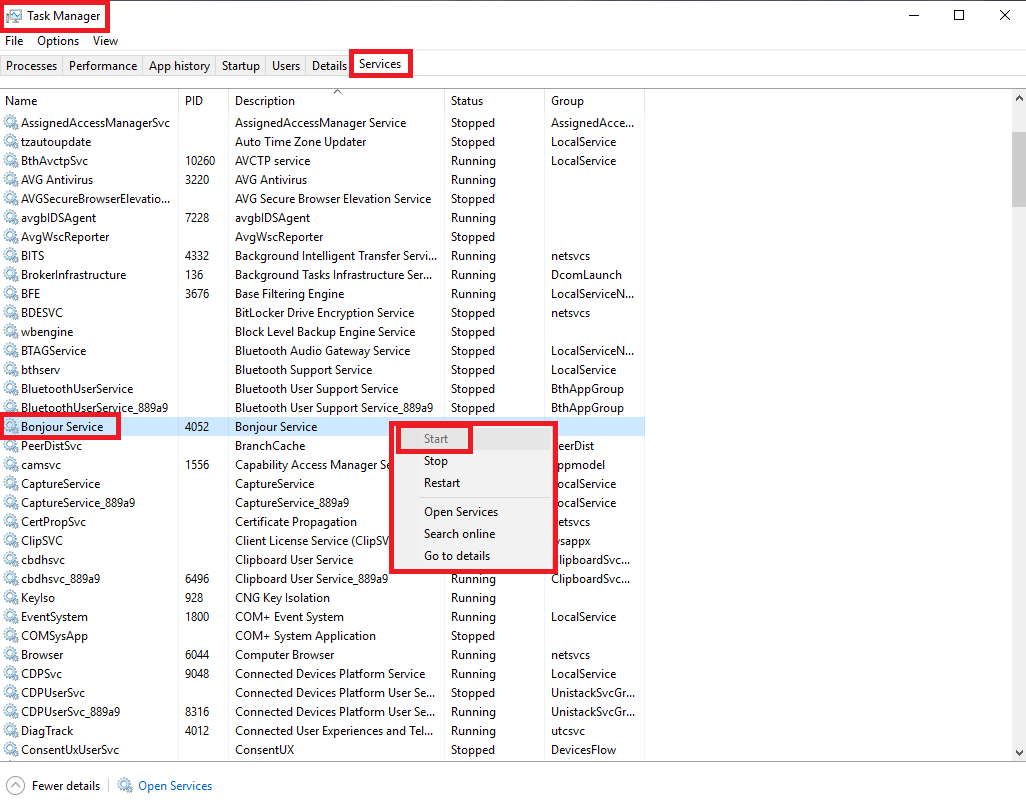This screenshot has height=807, width=1026.
Task: Click the gear icon beside BrokerInfrastructure
Action: point(10,274)
